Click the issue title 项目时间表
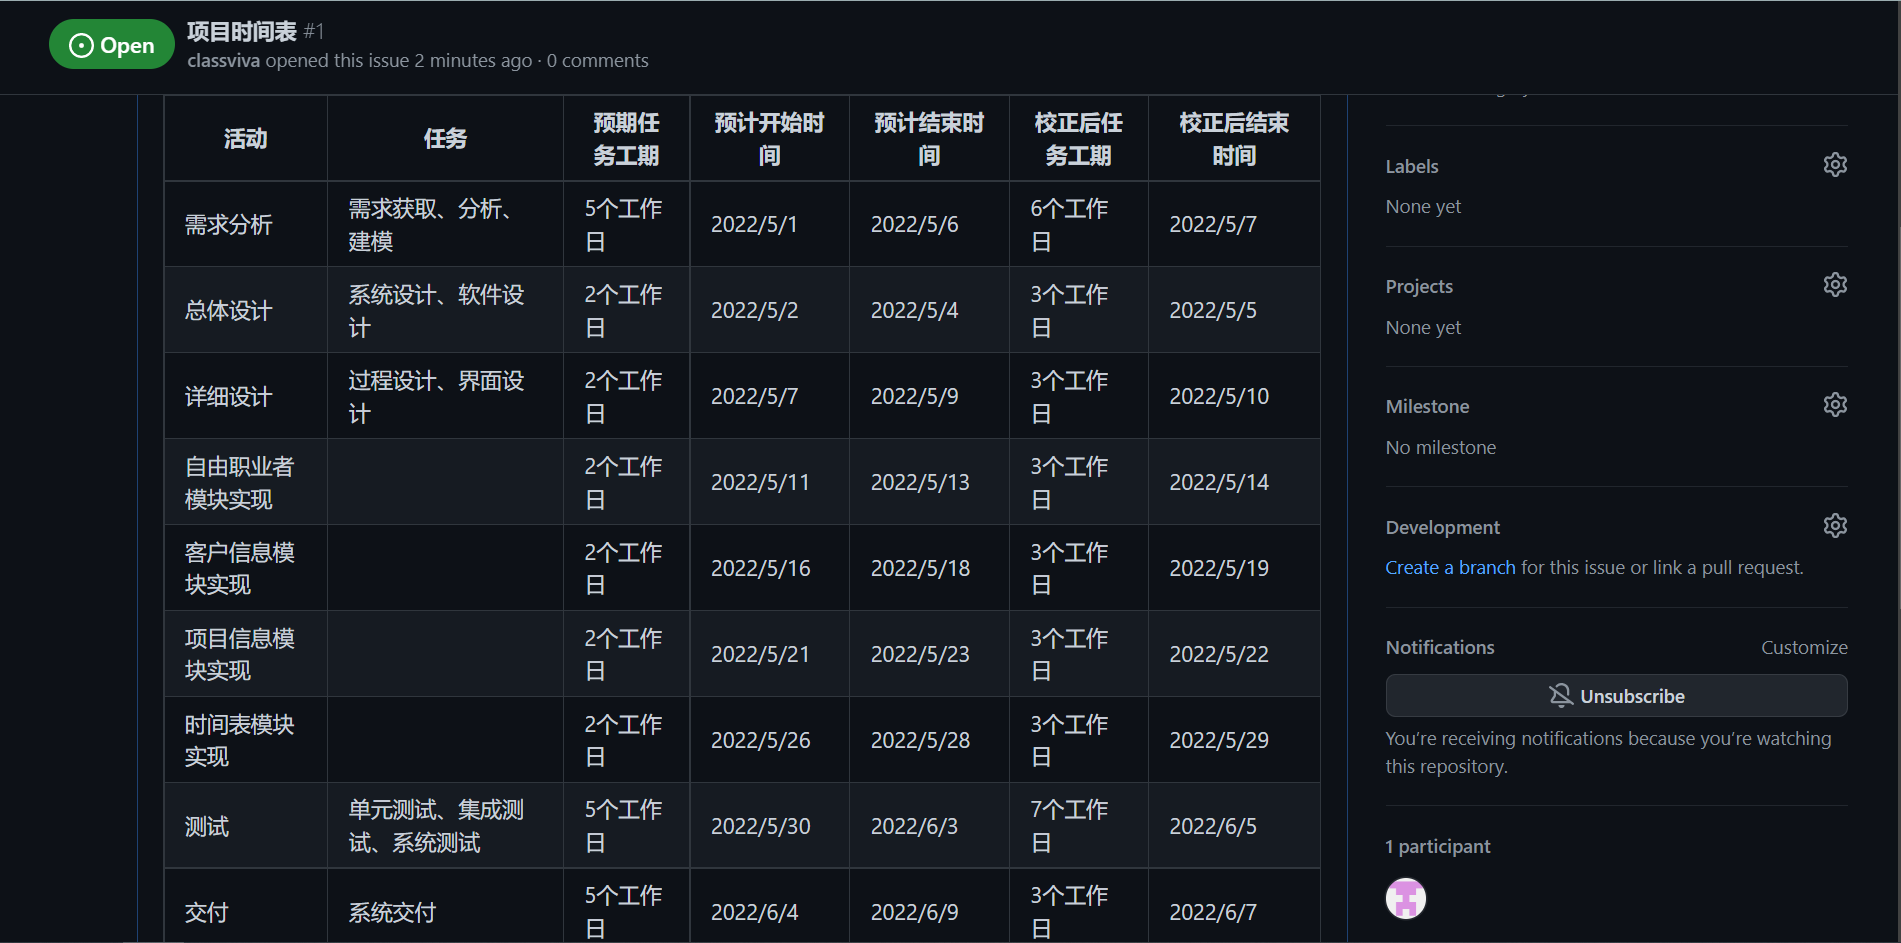The width and height of the screenshot is (1901, 943). [x=242, y=32]
